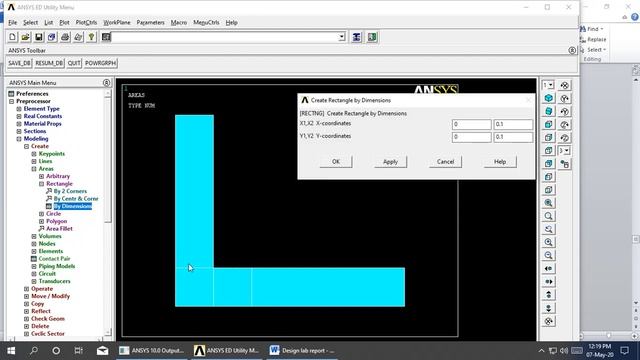Switch to ANSYS 10.0 Output taskbar window
The image size is (640, 360).
[151, 351]
